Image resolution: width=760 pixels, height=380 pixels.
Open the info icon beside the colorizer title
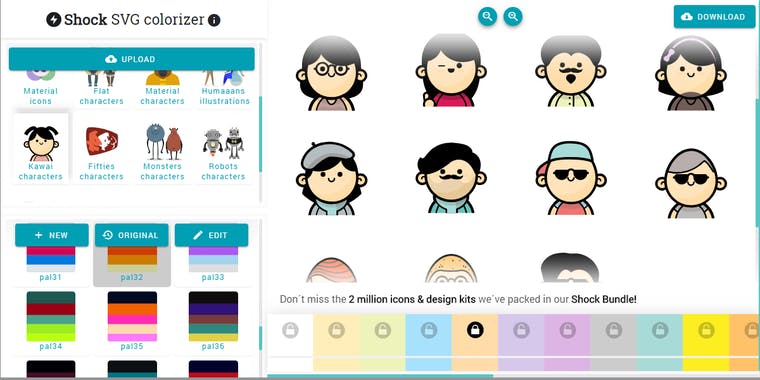click(214, 20)
